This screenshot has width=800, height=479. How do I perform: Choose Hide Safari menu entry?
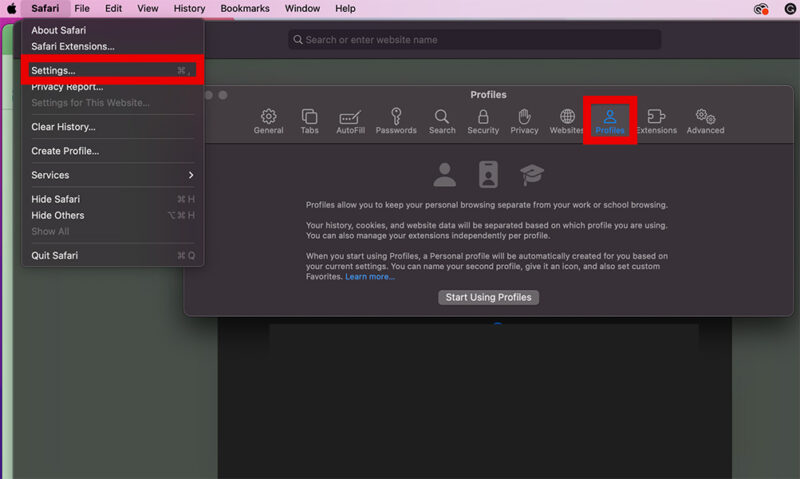(x=112, y=199)
